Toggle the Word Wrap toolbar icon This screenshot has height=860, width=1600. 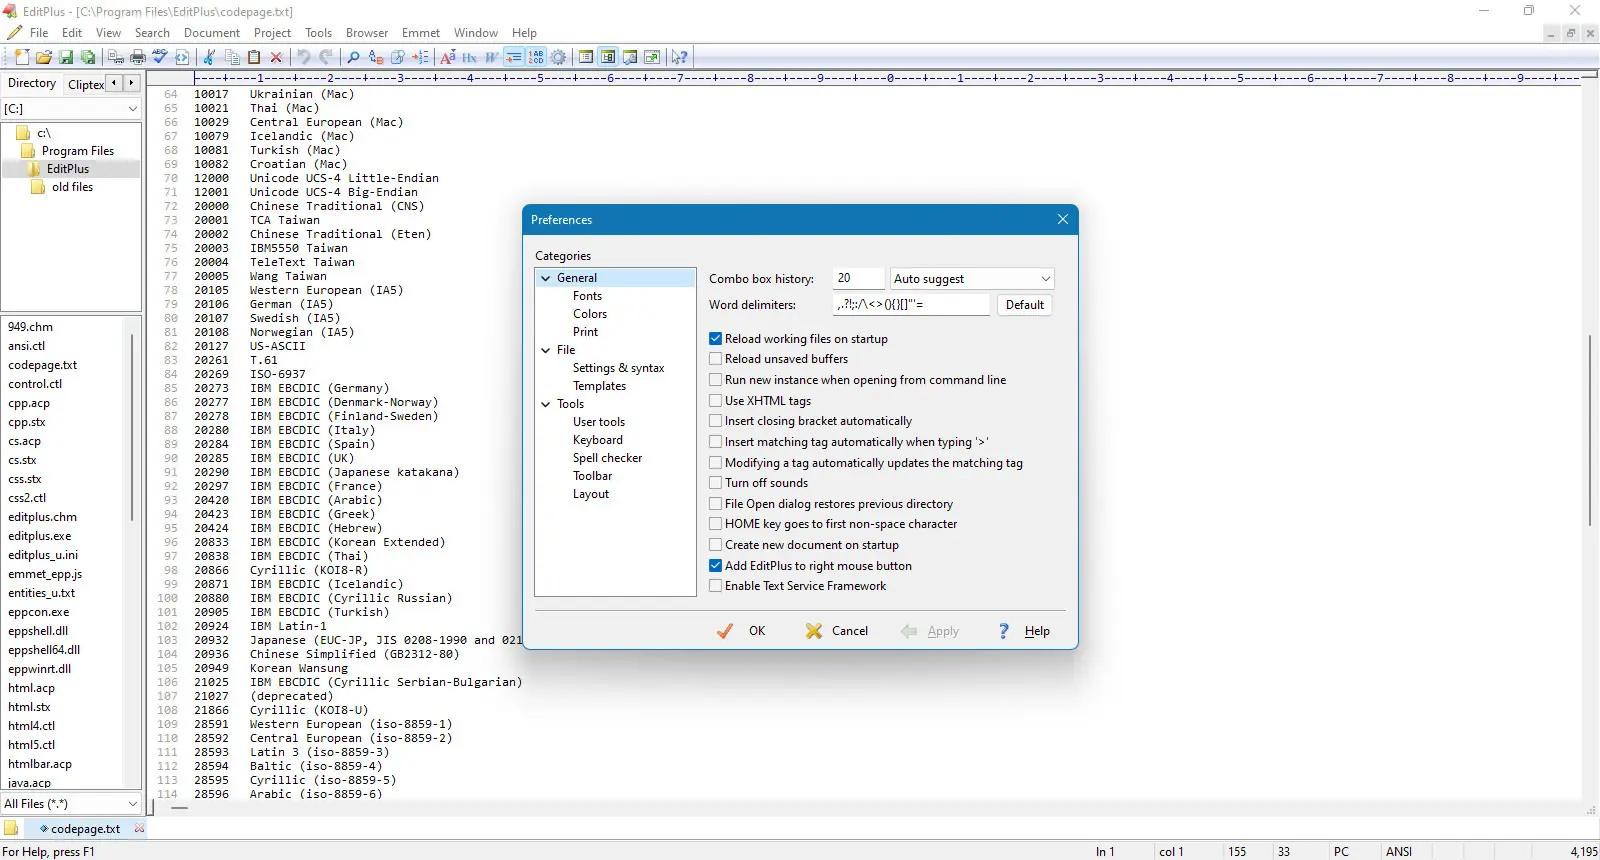coord(491,57)
